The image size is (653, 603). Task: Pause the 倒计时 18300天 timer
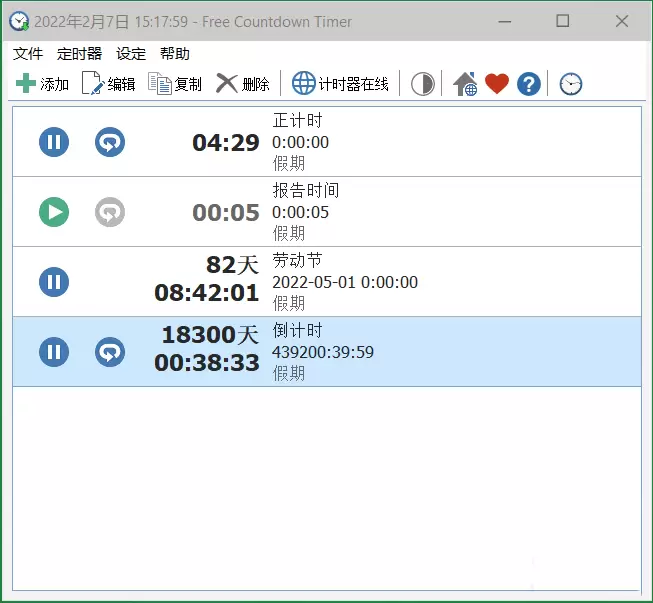(x=54, y=352)
